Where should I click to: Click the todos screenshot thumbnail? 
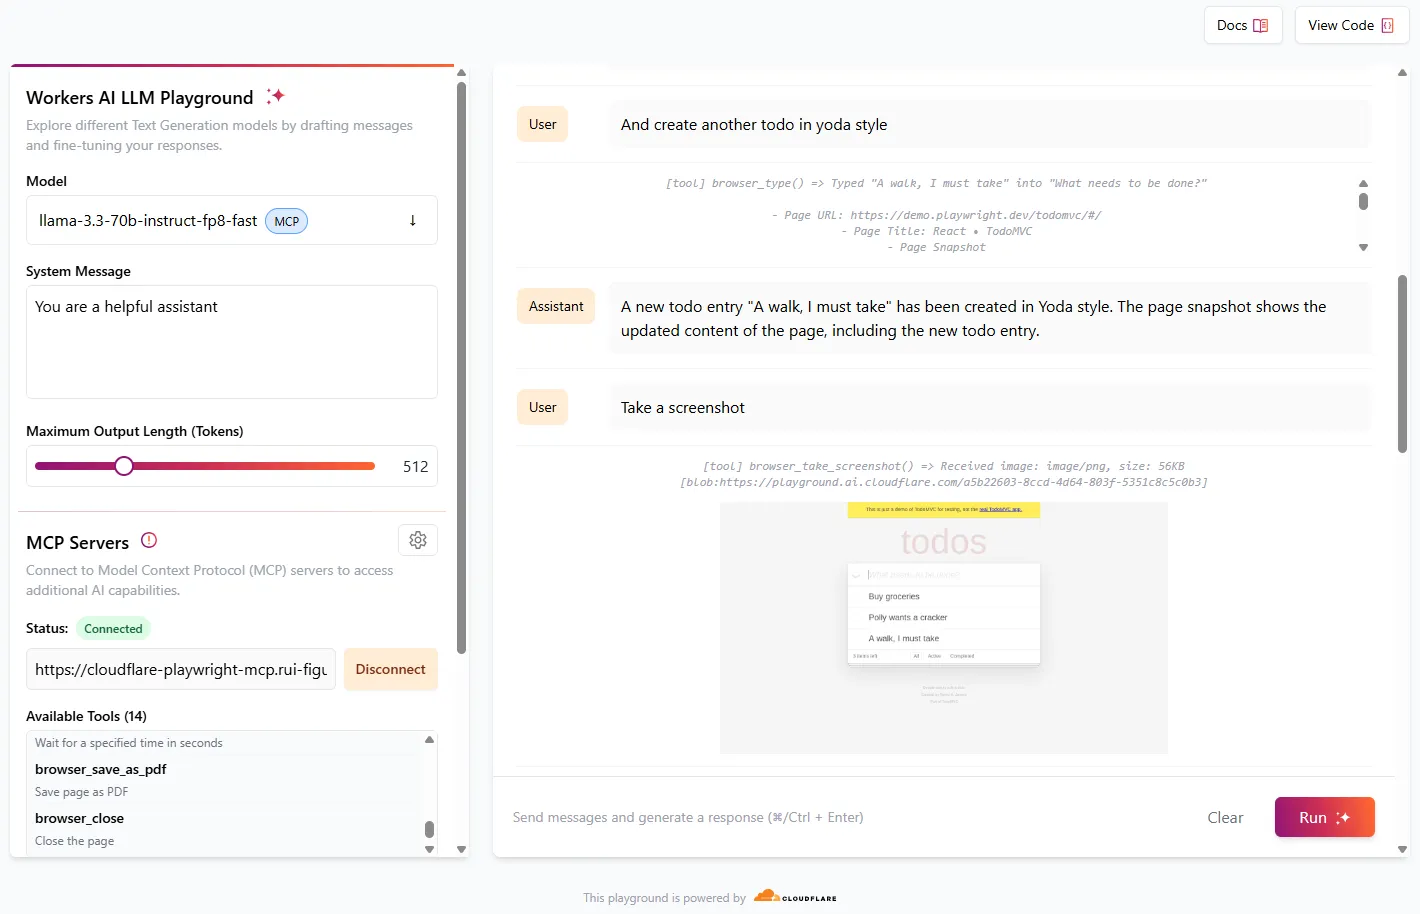coord(943,628)
